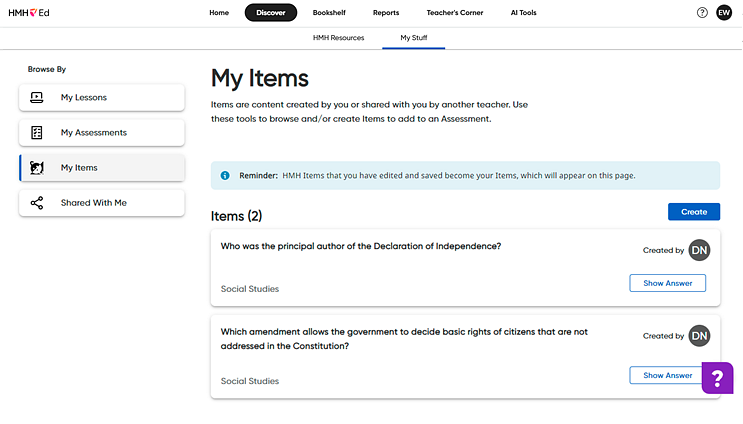743x424 pixels.
Task: Click Created by label on Declaration item
Action: [x=663, y=250]
